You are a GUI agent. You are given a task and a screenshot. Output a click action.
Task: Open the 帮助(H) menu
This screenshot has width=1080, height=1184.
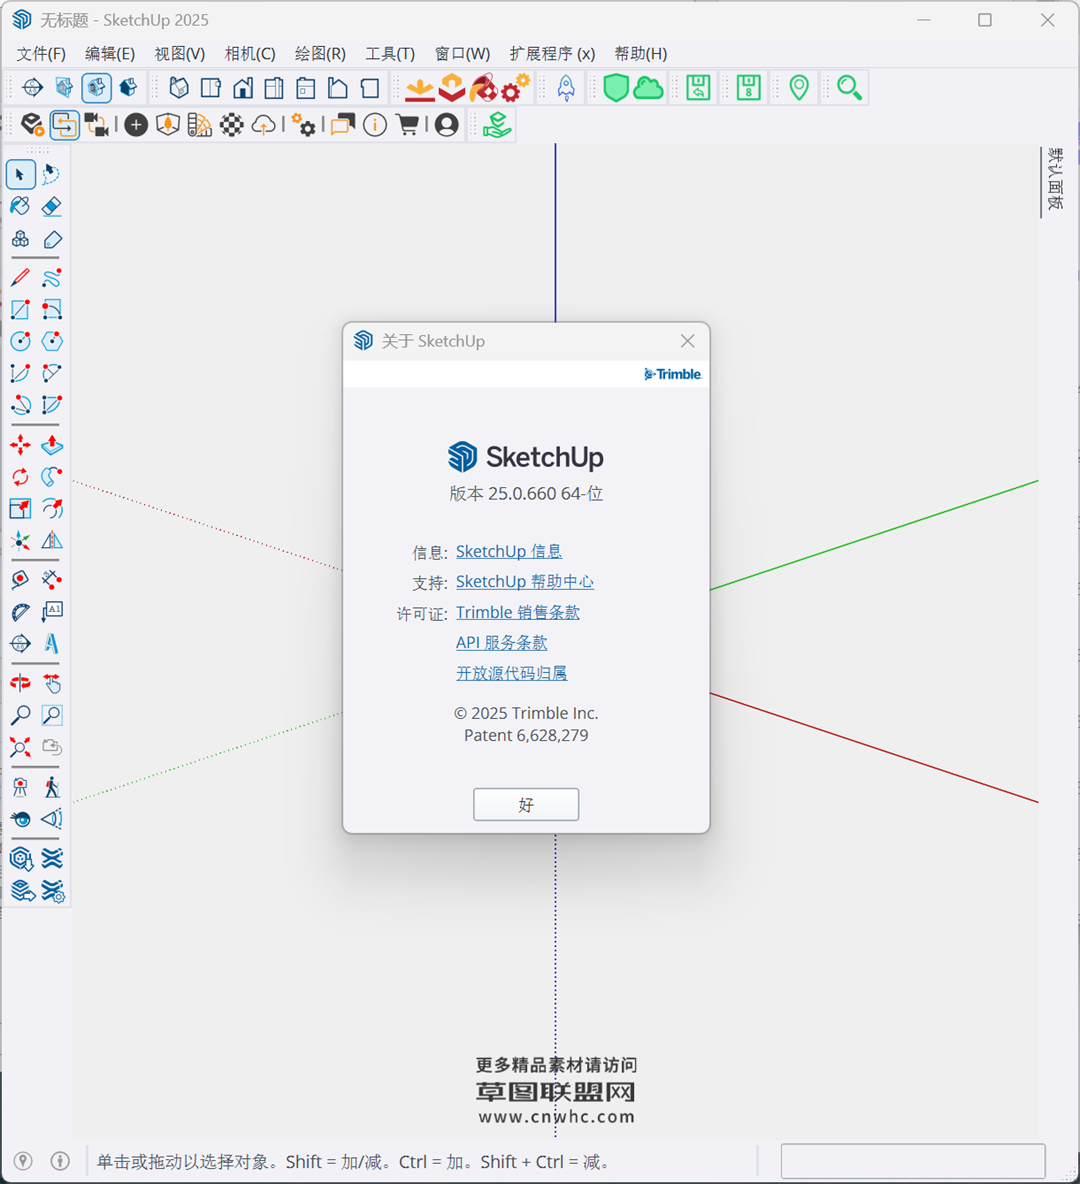point(640,54)
